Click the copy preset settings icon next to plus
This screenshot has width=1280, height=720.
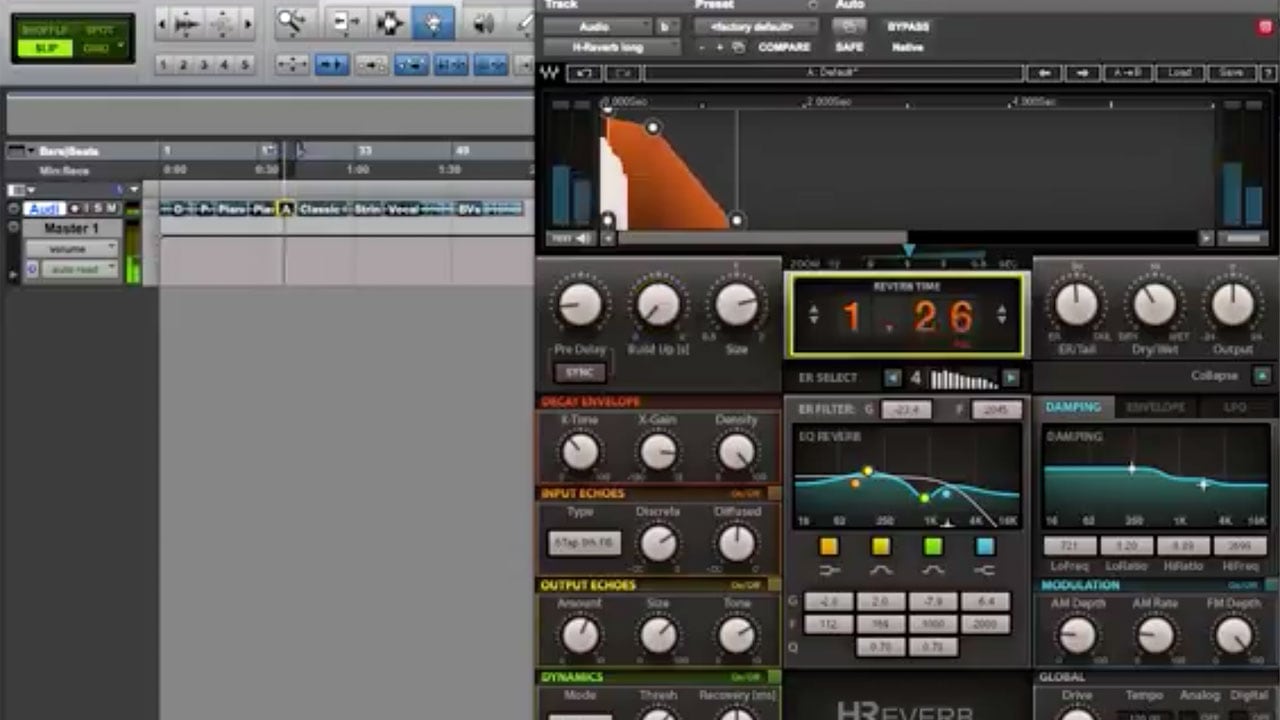(x=739, y=47)
